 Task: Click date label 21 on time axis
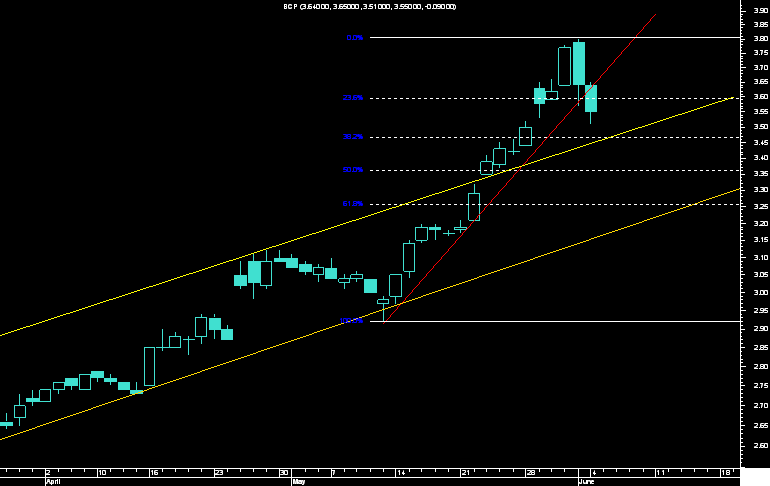coord(466,473)
